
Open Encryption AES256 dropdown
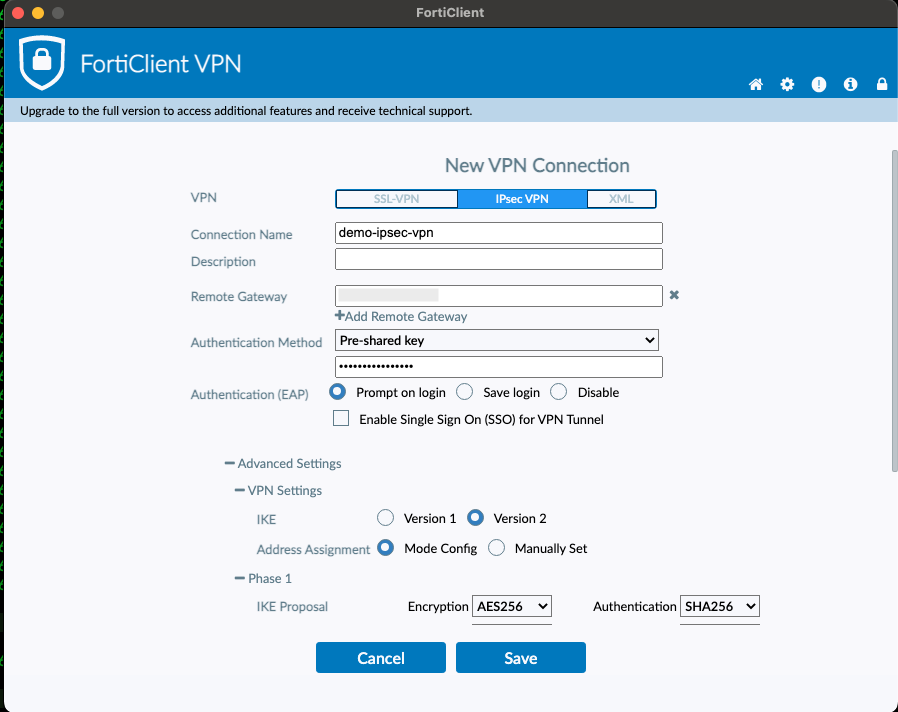(x=511, y=606)
